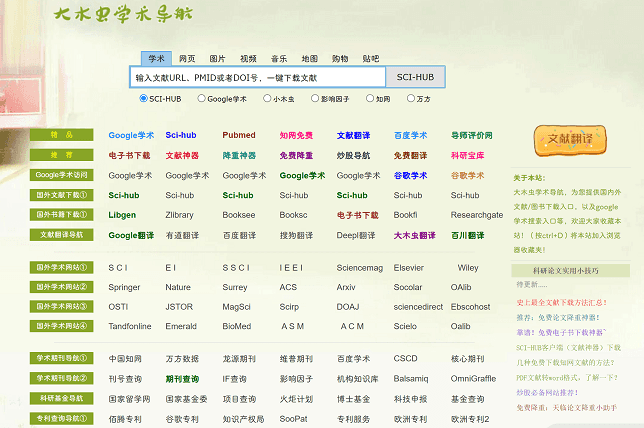Visit the Elsevier website link

(408, 268)
